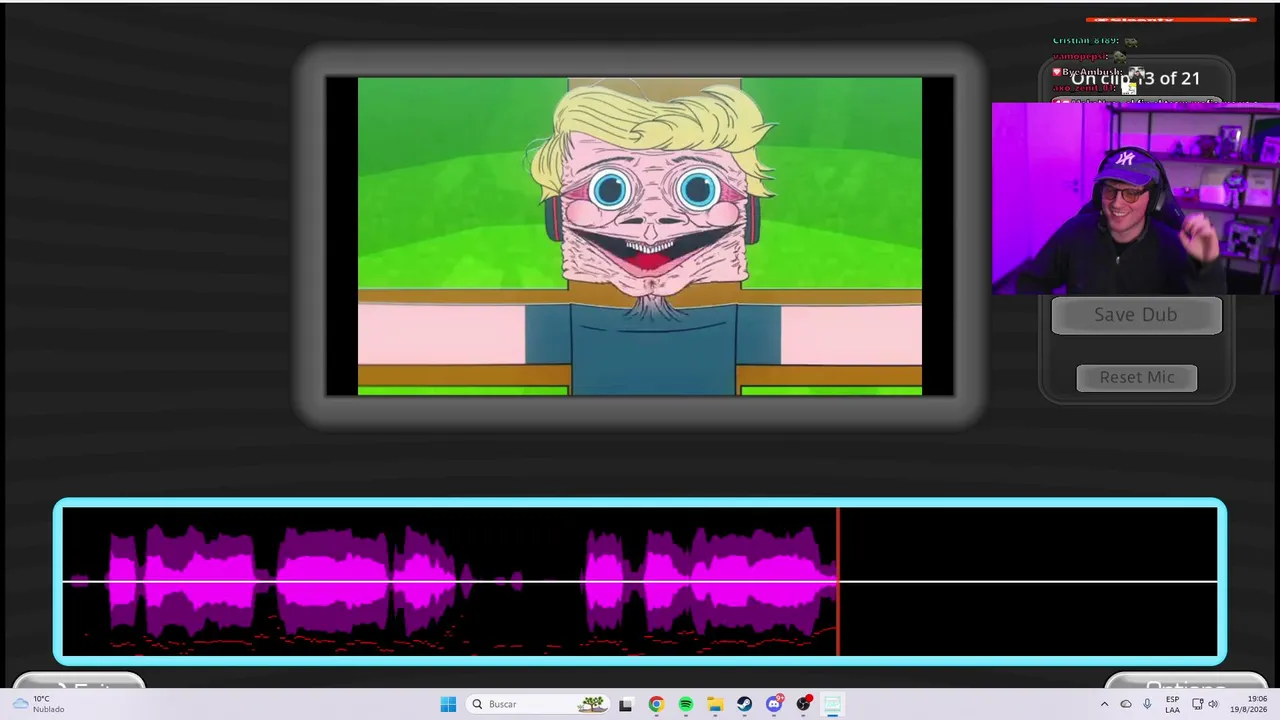Open the weather widget showing 10°C Nublado
Screen dimensions: 1280x720
point(38,704)
